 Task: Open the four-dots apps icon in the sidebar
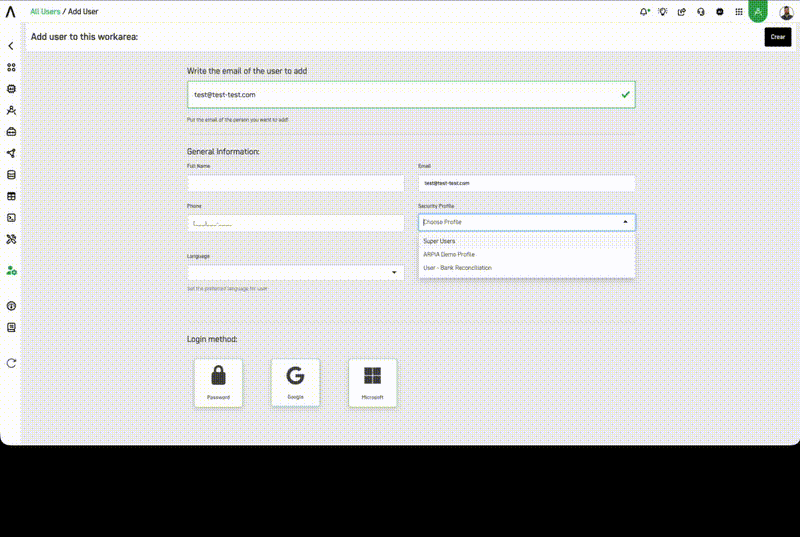click(11, 67)
